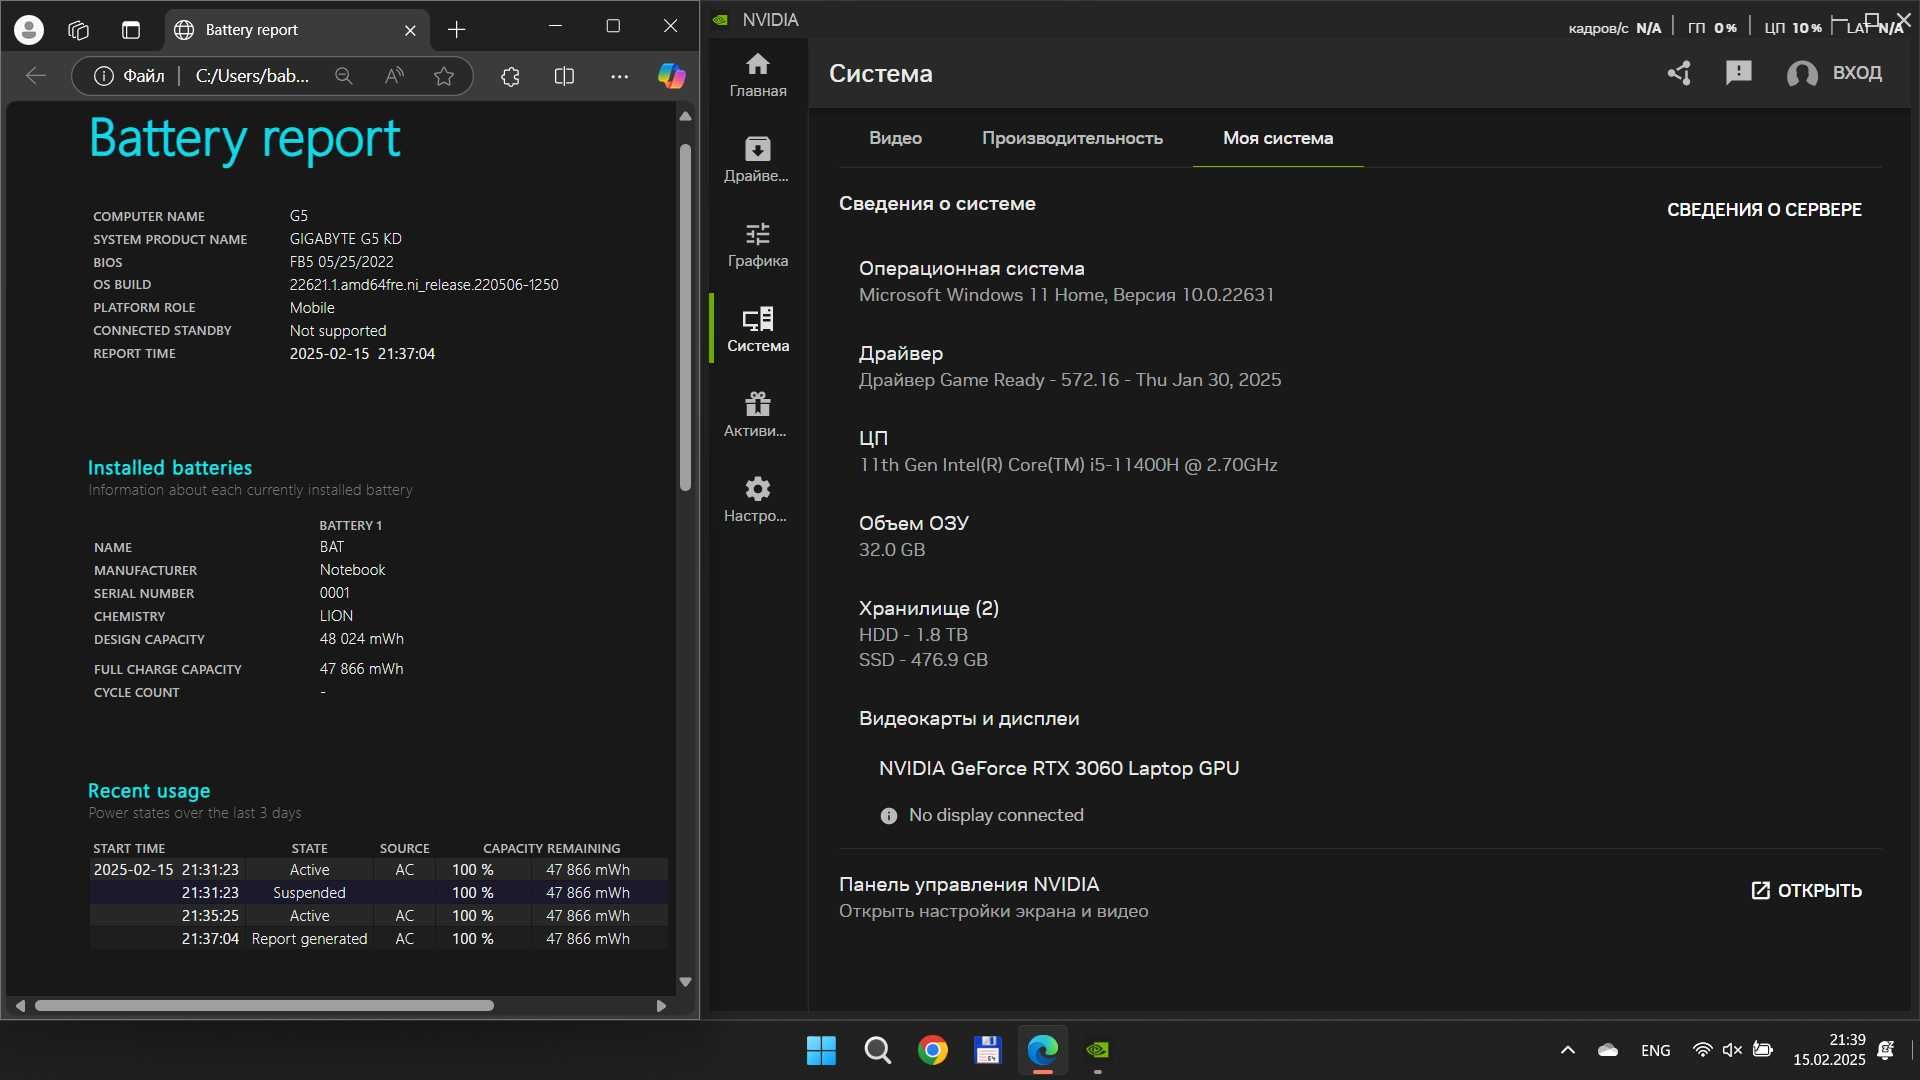Open the Главная home section in NVIDIA app
Viewport: 1920px width, 1080px height.
click(757, 75)
